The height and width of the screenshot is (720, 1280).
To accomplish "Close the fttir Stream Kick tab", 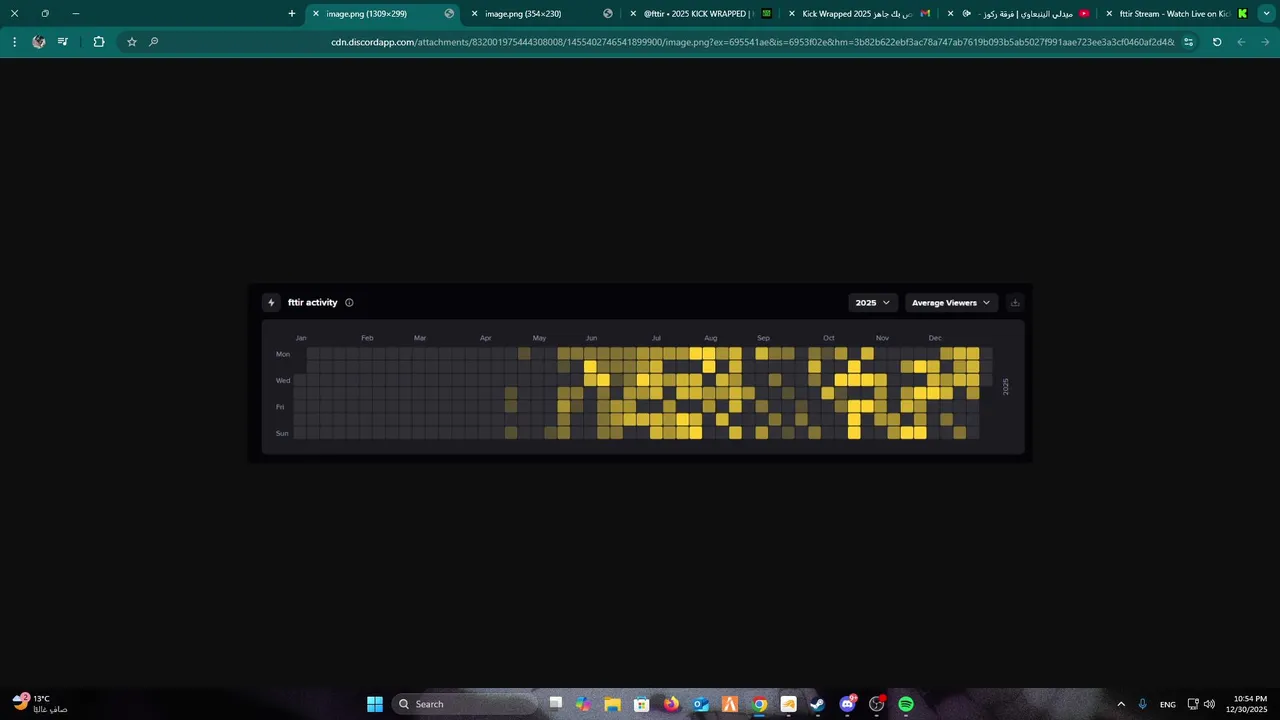I will (1109, 14).
